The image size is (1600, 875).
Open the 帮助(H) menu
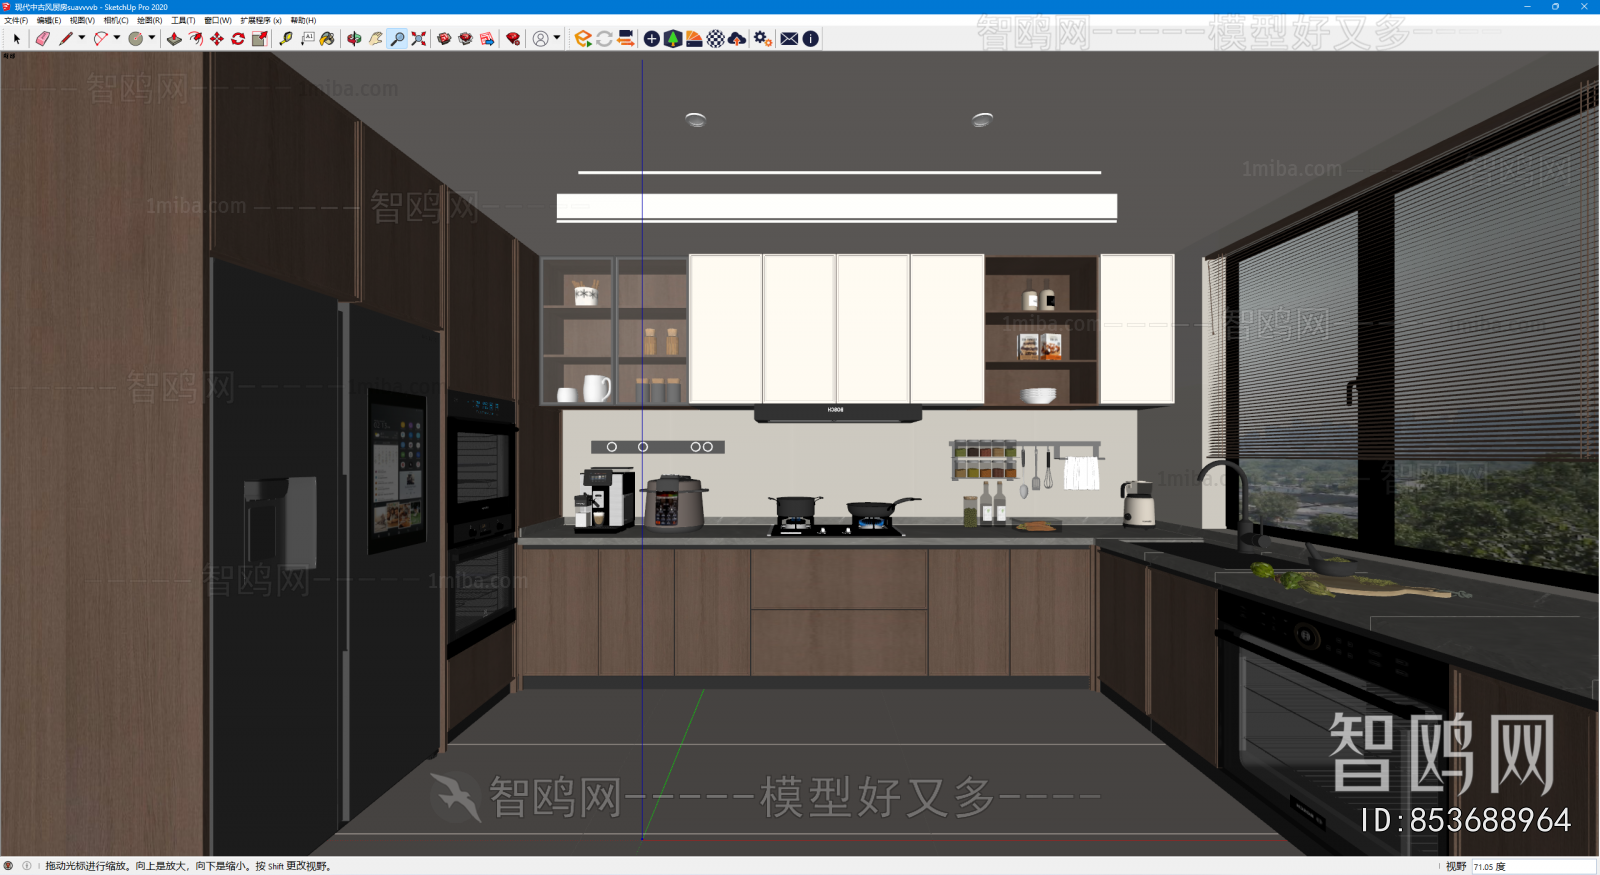click(x=303, y=20)
